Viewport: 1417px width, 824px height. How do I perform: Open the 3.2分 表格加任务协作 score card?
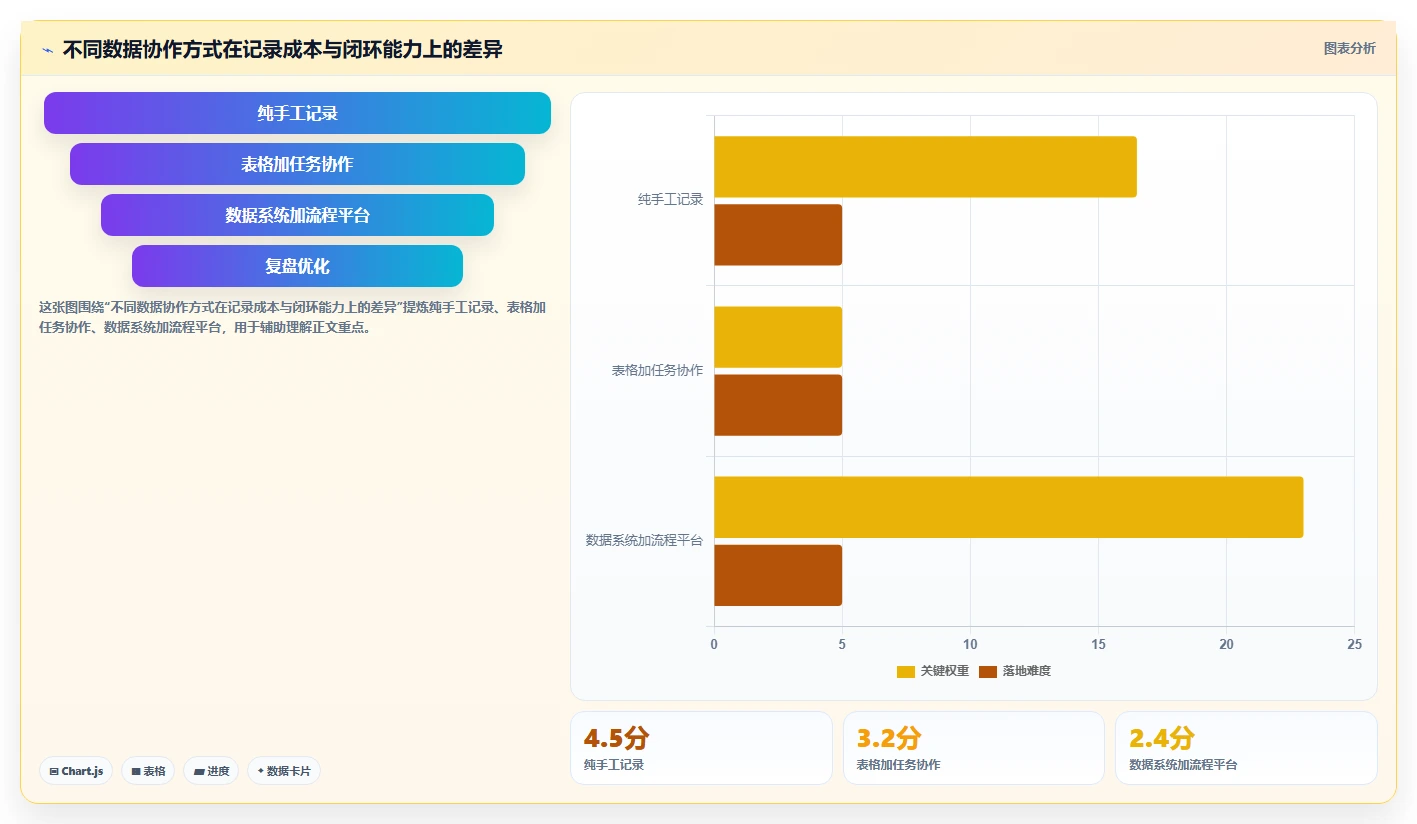point(974,748)
